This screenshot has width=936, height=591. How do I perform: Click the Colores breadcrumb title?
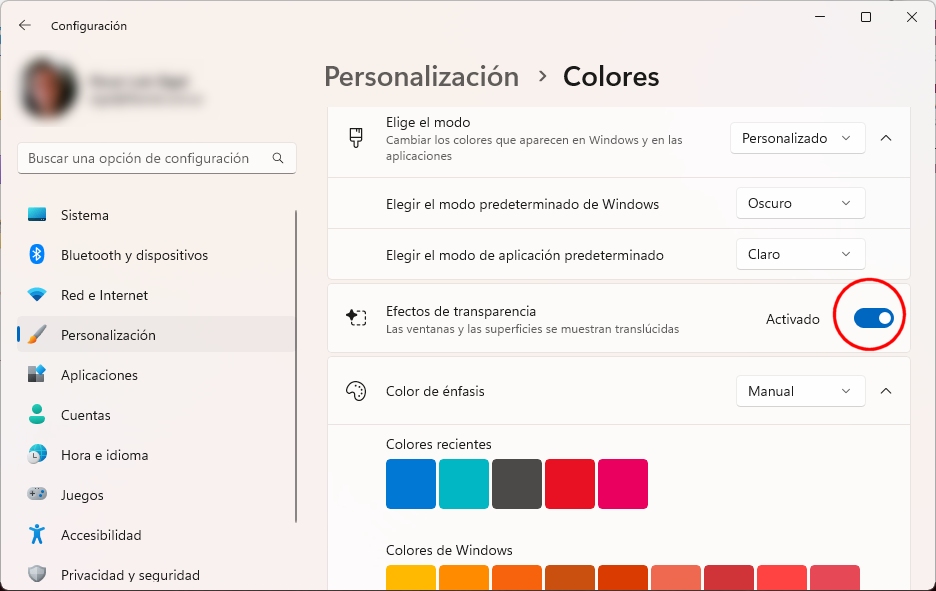(x=611, y=76)
